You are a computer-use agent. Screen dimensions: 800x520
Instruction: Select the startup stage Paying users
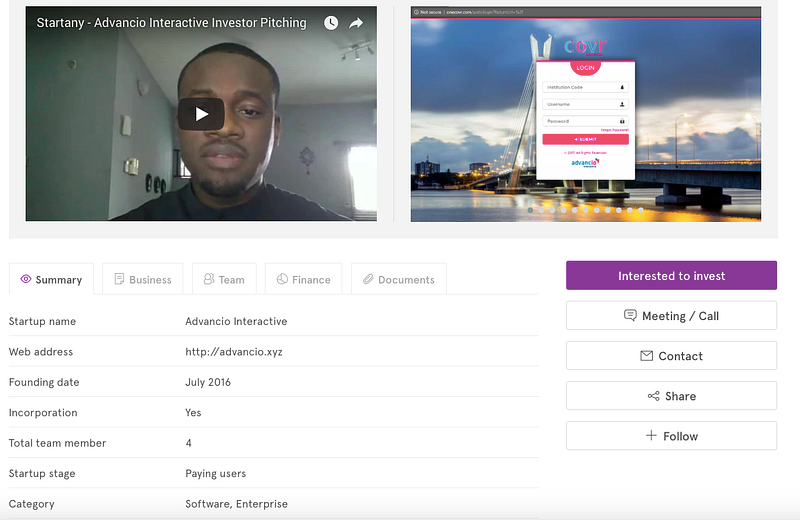(x=215, y=474)
